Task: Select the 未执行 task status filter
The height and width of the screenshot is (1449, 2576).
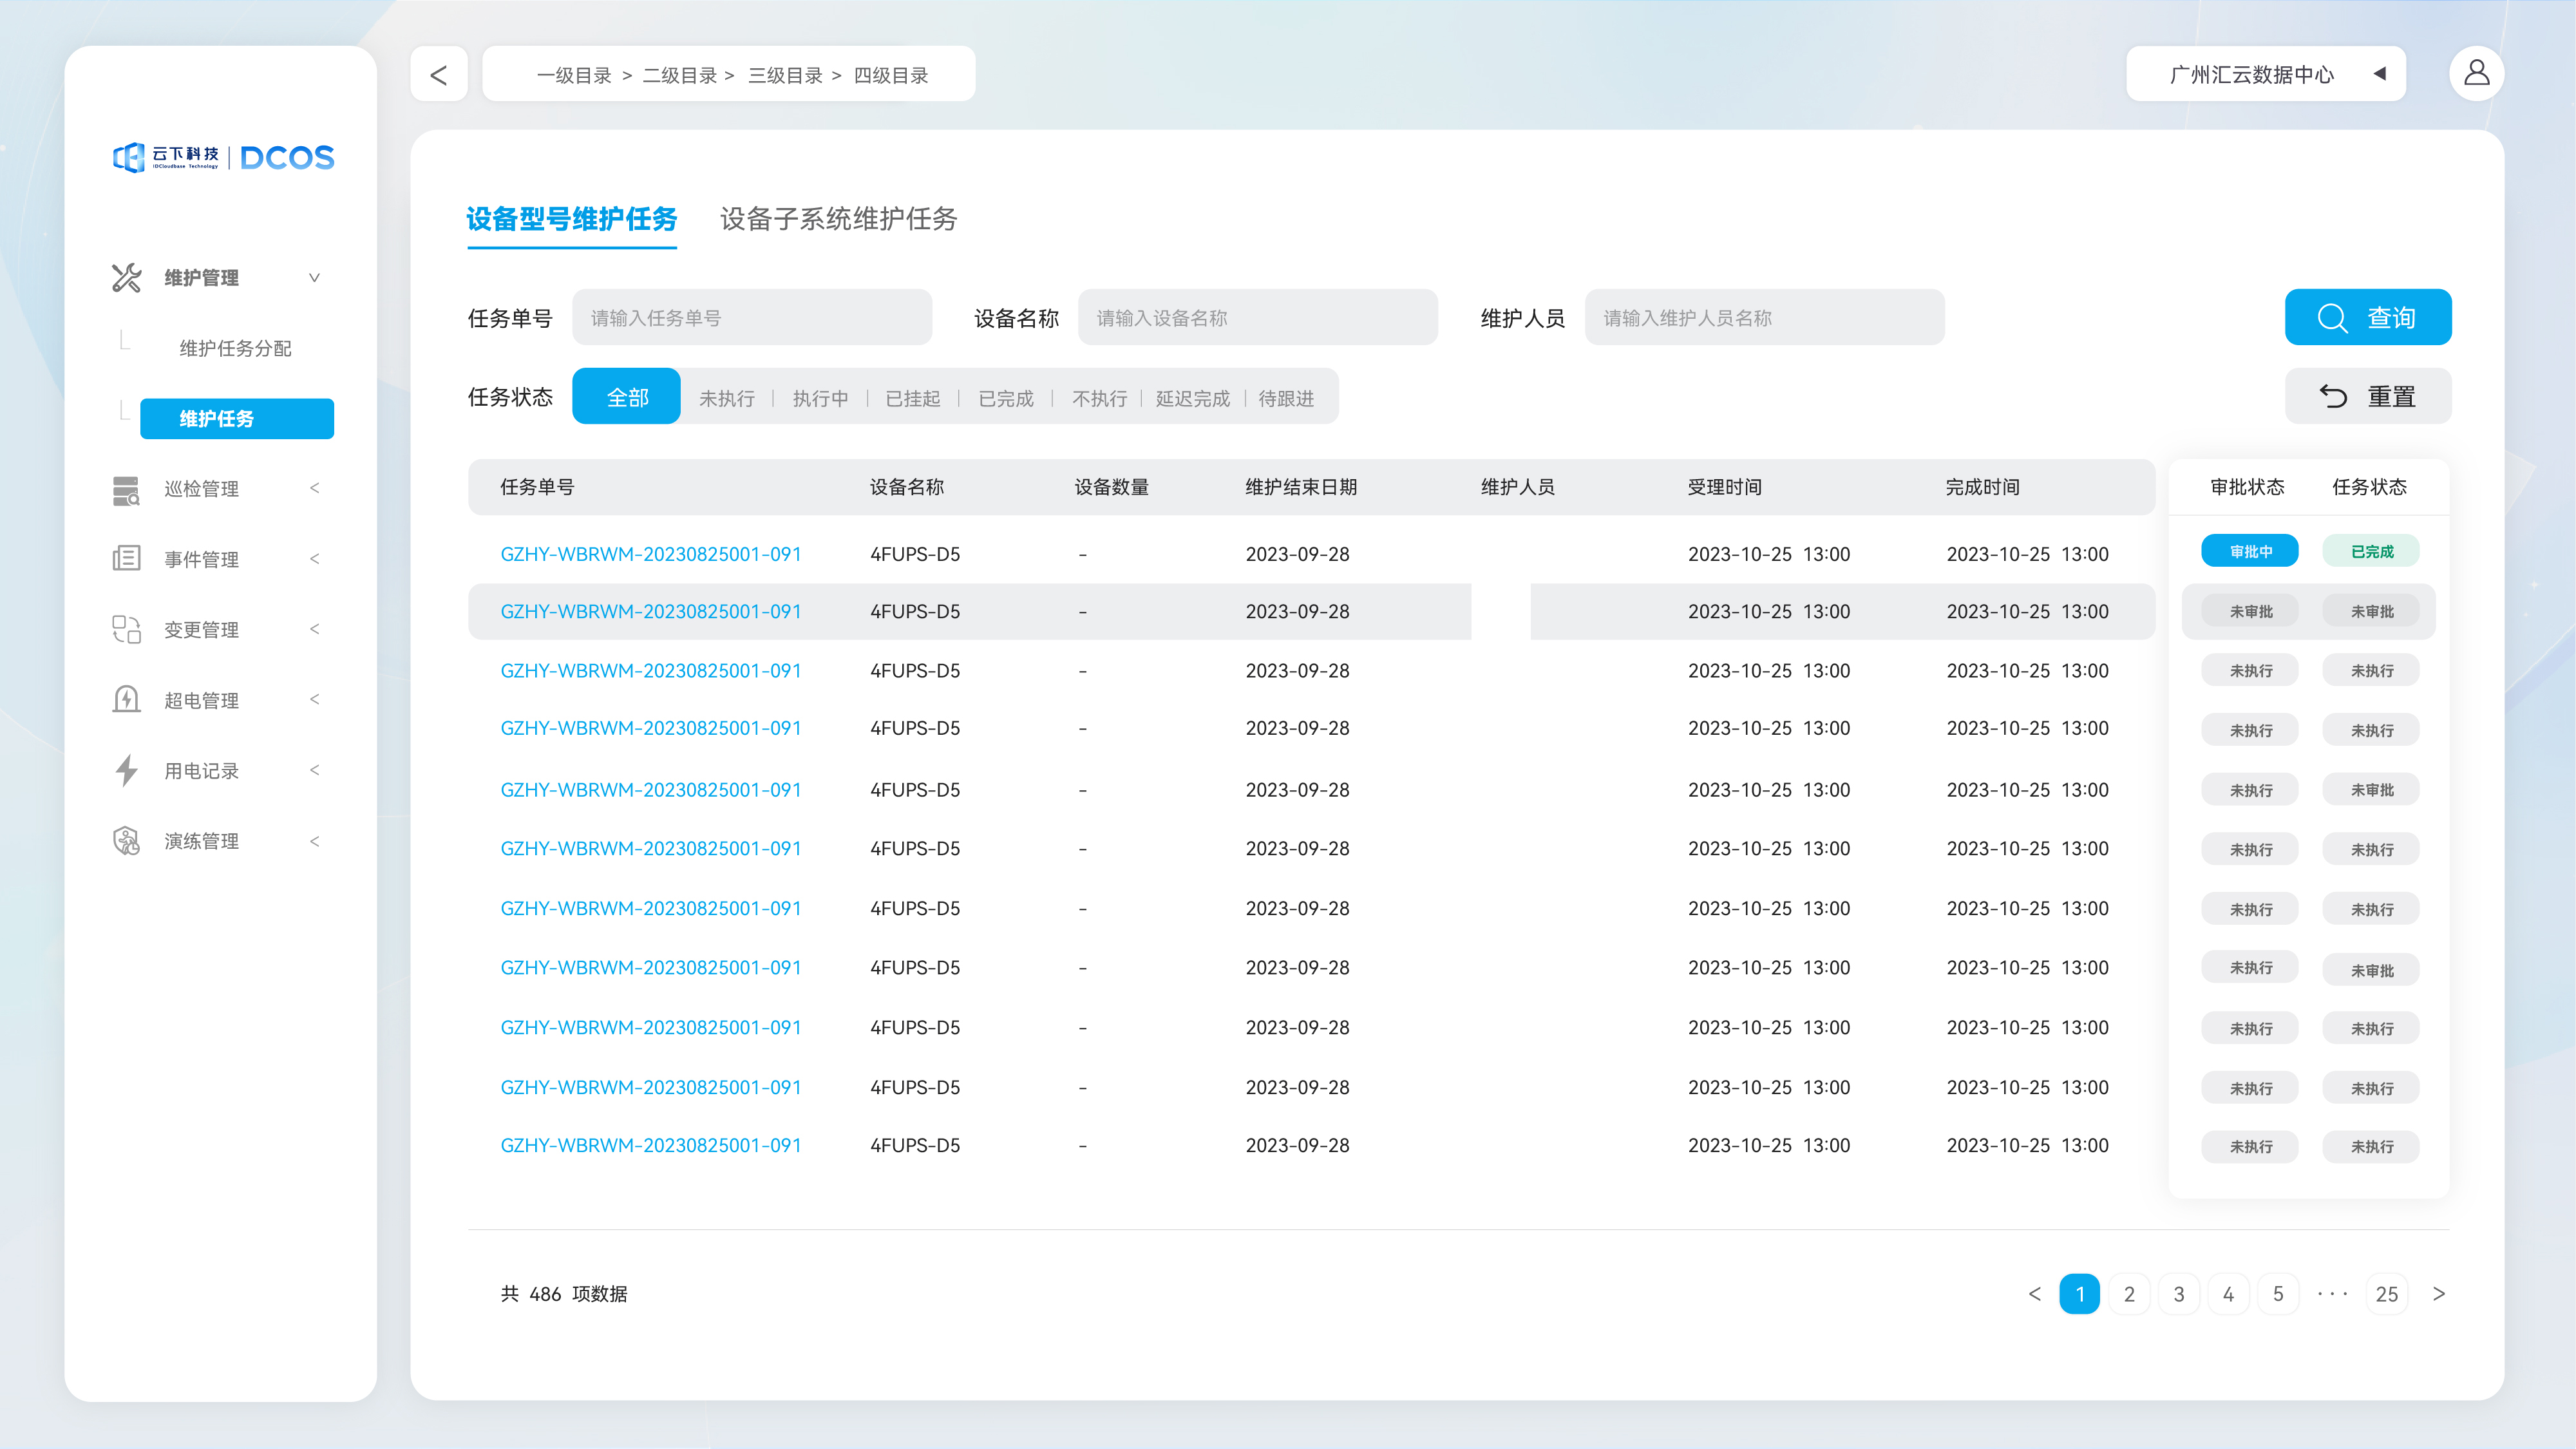Action: point(727,397)
